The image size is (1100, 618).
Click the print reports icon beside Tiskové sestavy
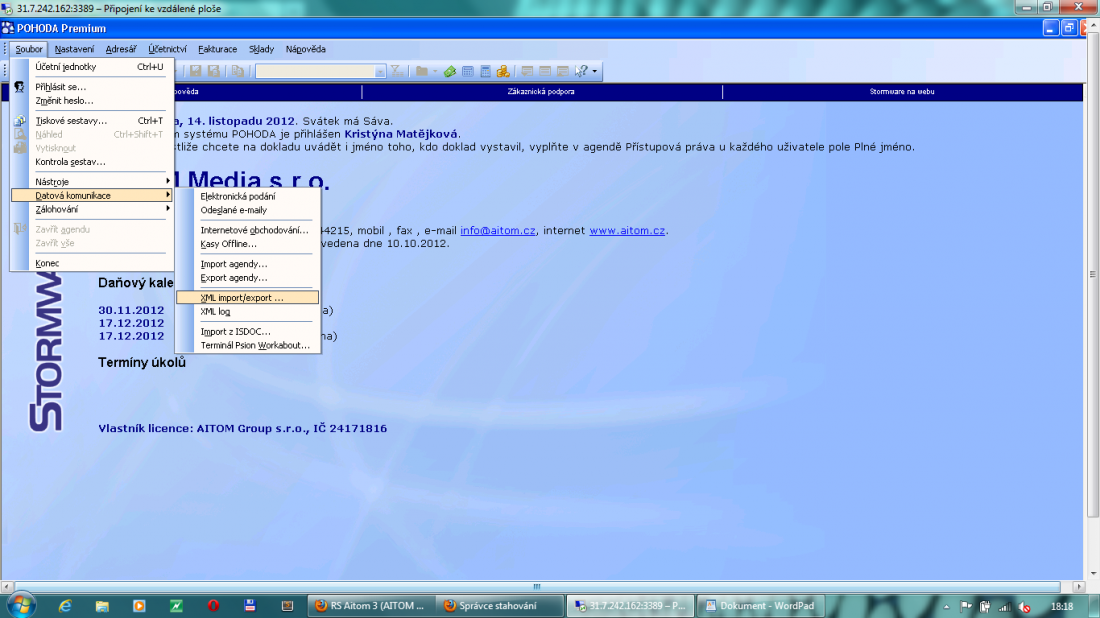(19, 121)
